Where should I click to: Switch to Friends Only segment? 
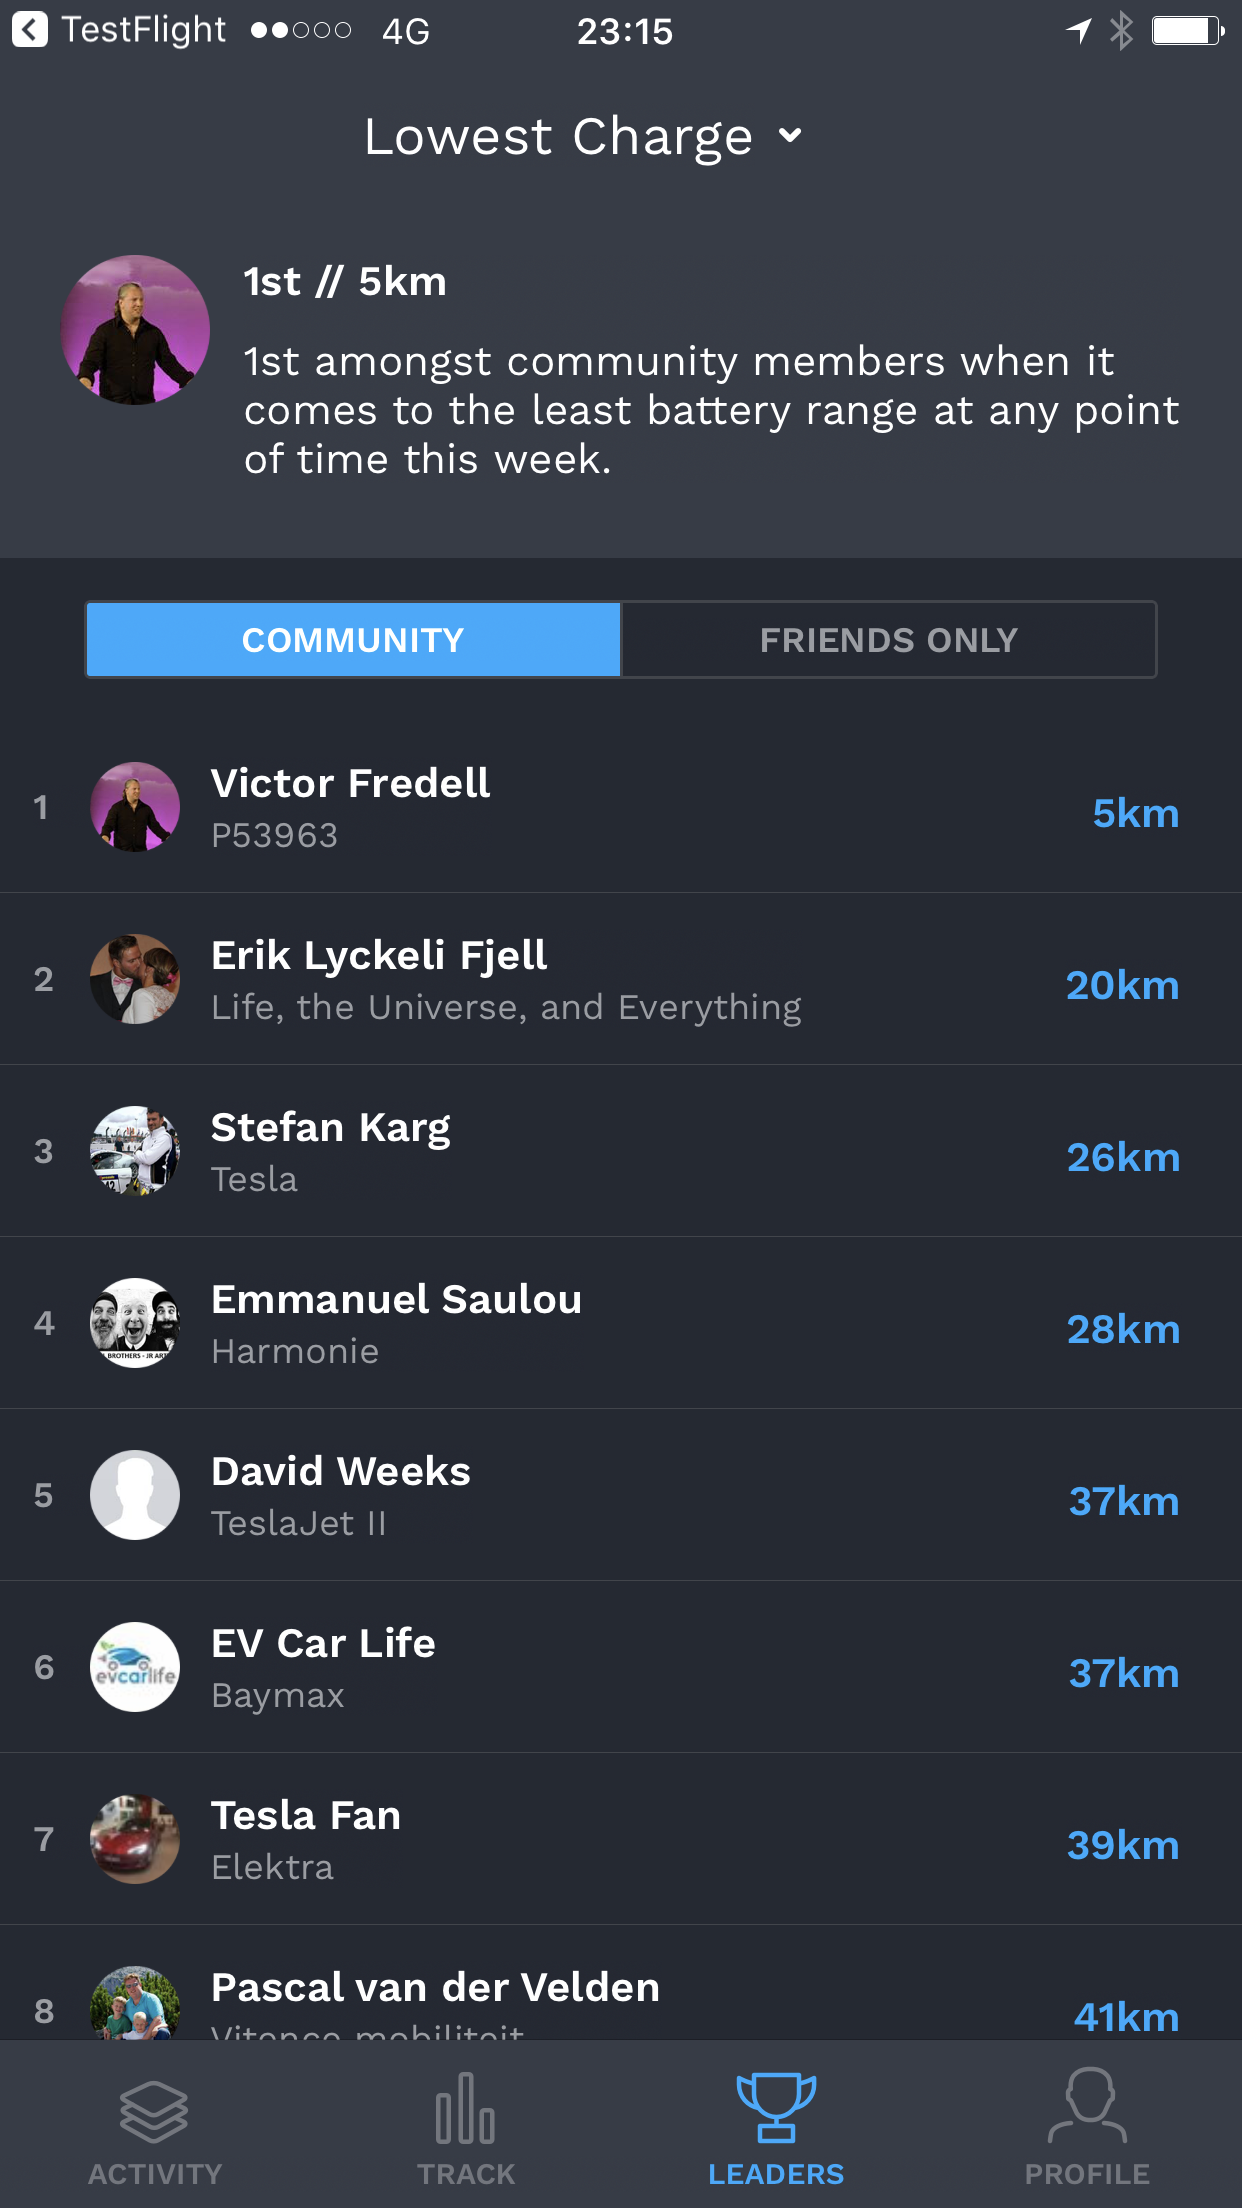tap(889, 640)
